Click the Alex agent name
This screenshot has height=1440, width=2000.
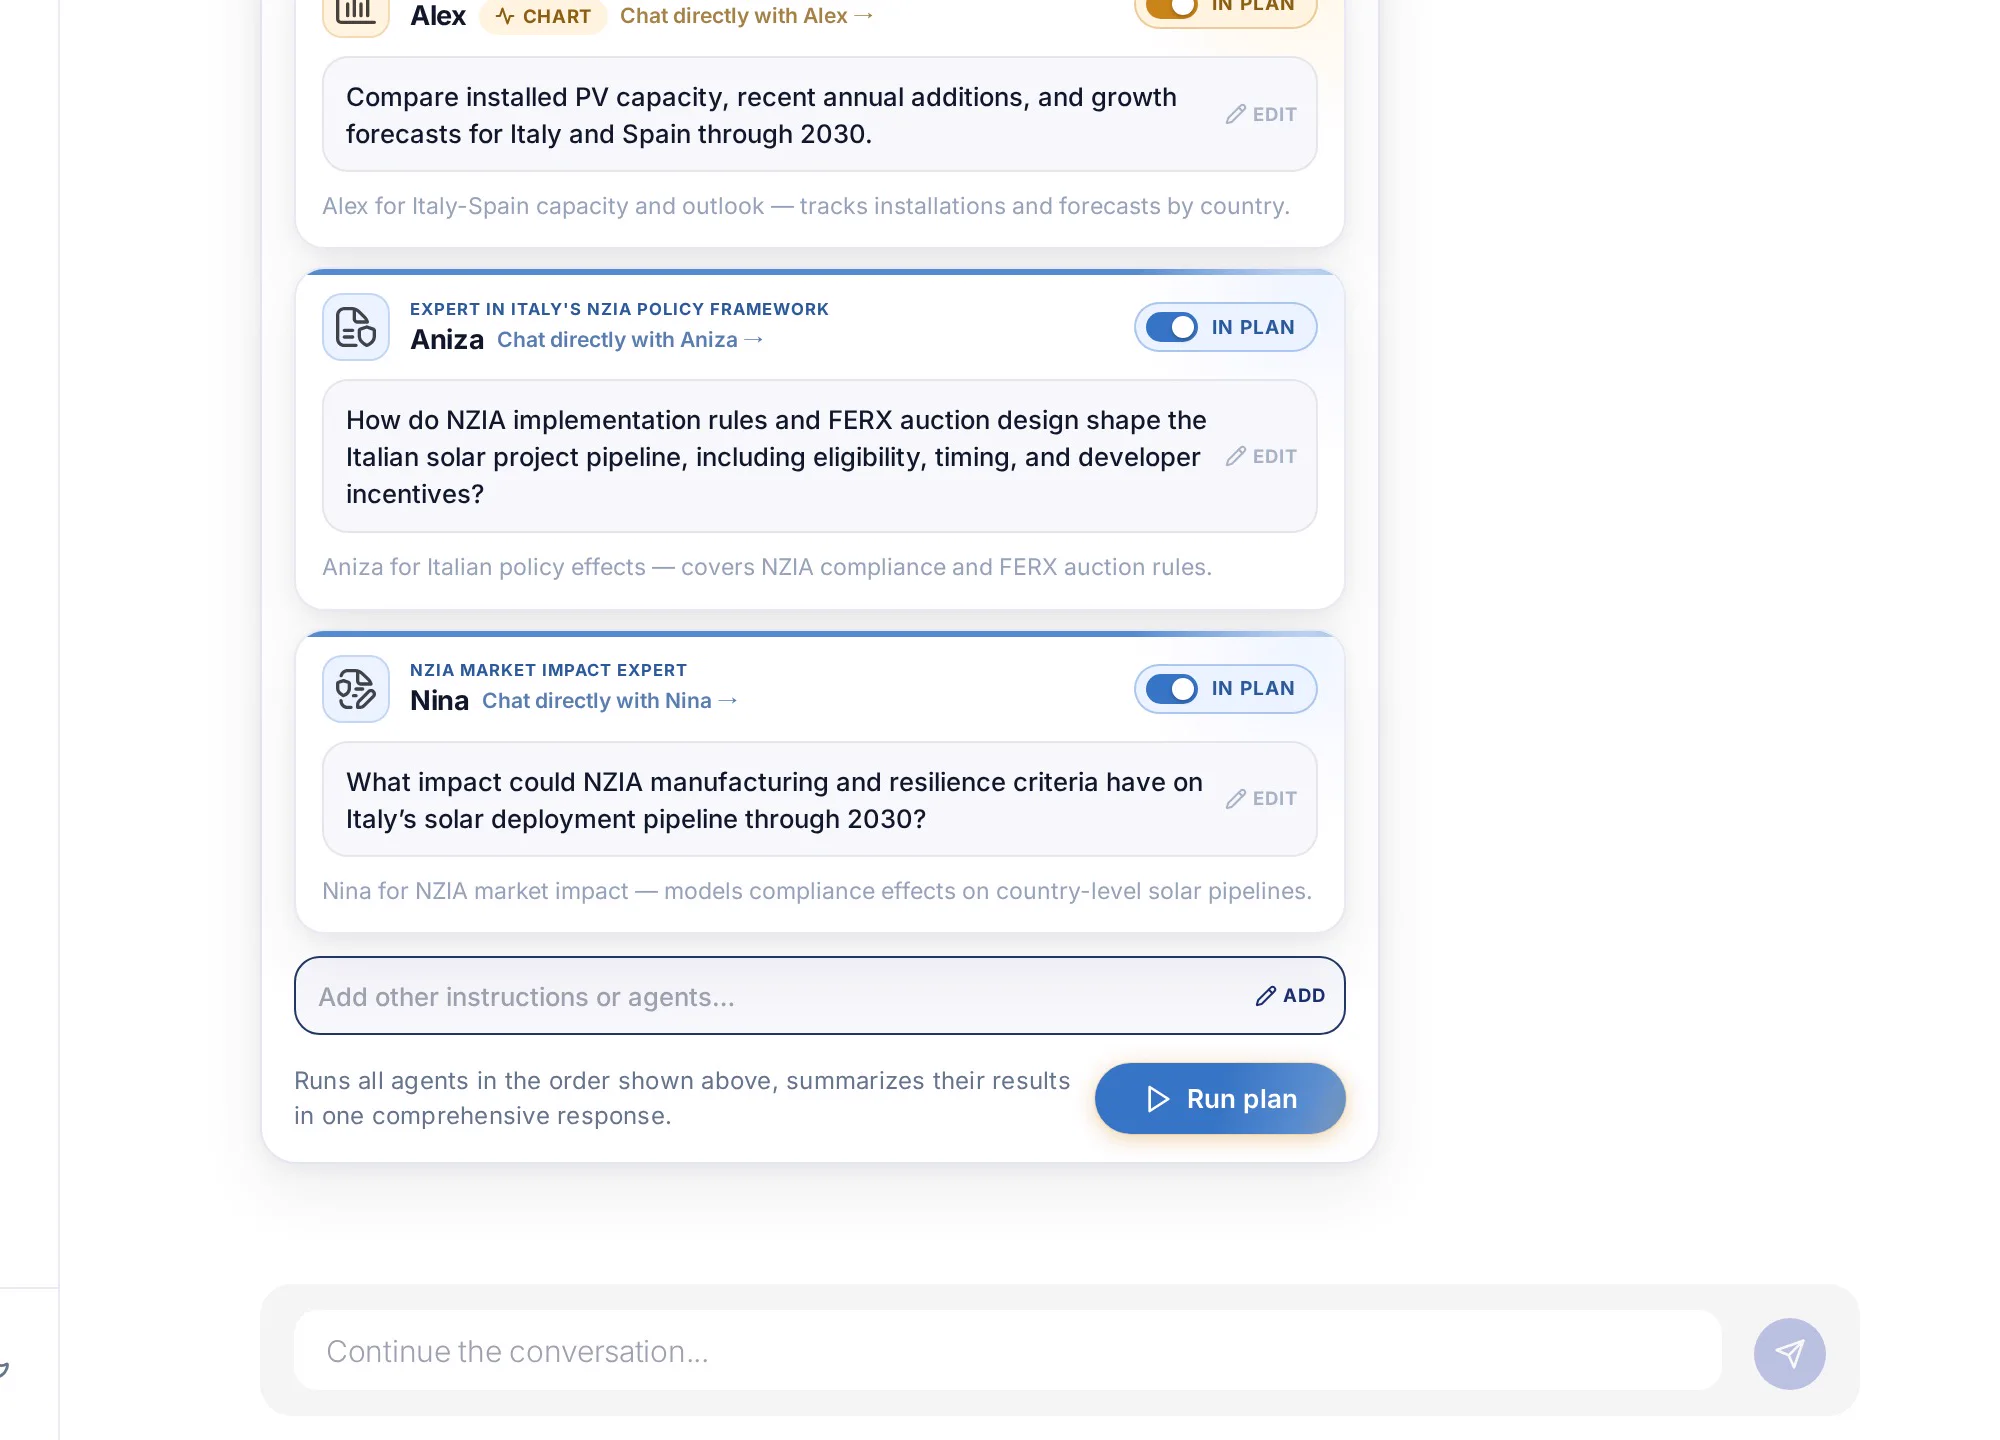[438, 16]
